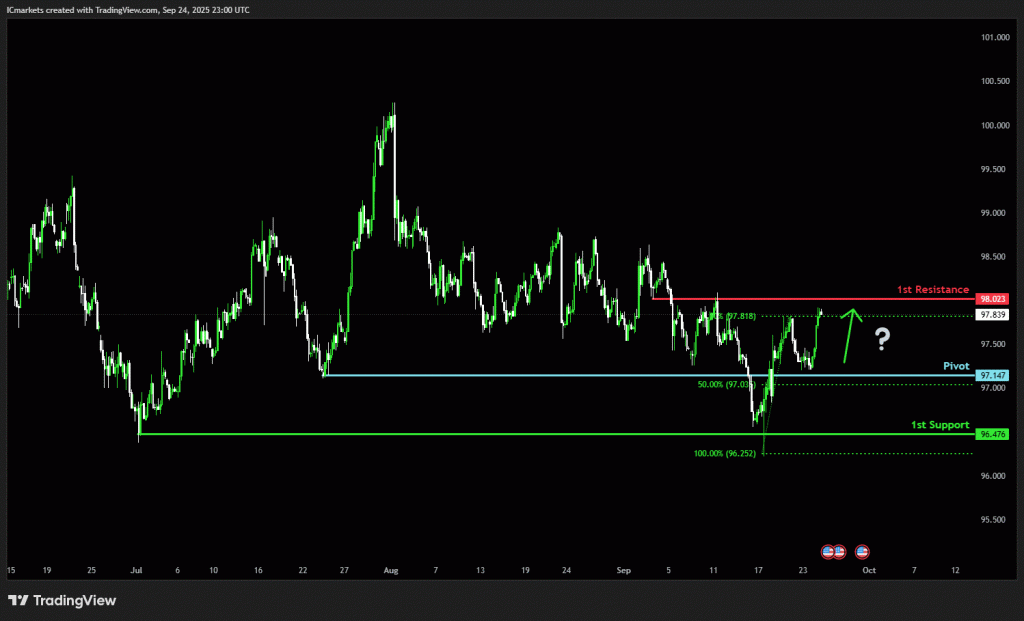The height and width of the screenshot is (621, 1024).
Task: Click the leftmost US flag event icon
Action: 828,551
